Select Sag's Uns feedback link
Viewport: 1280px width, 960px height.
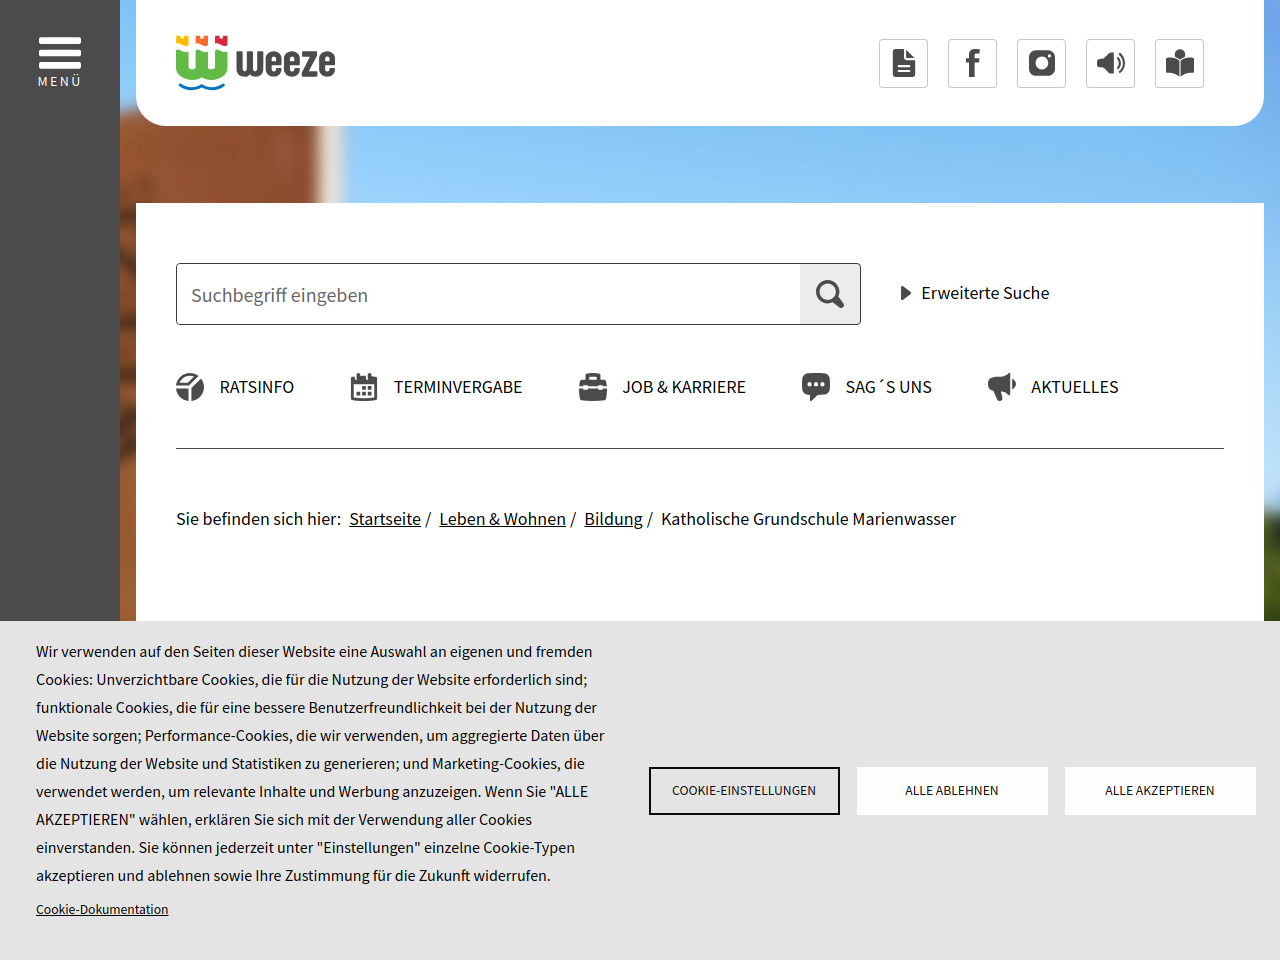click(867, 387)
